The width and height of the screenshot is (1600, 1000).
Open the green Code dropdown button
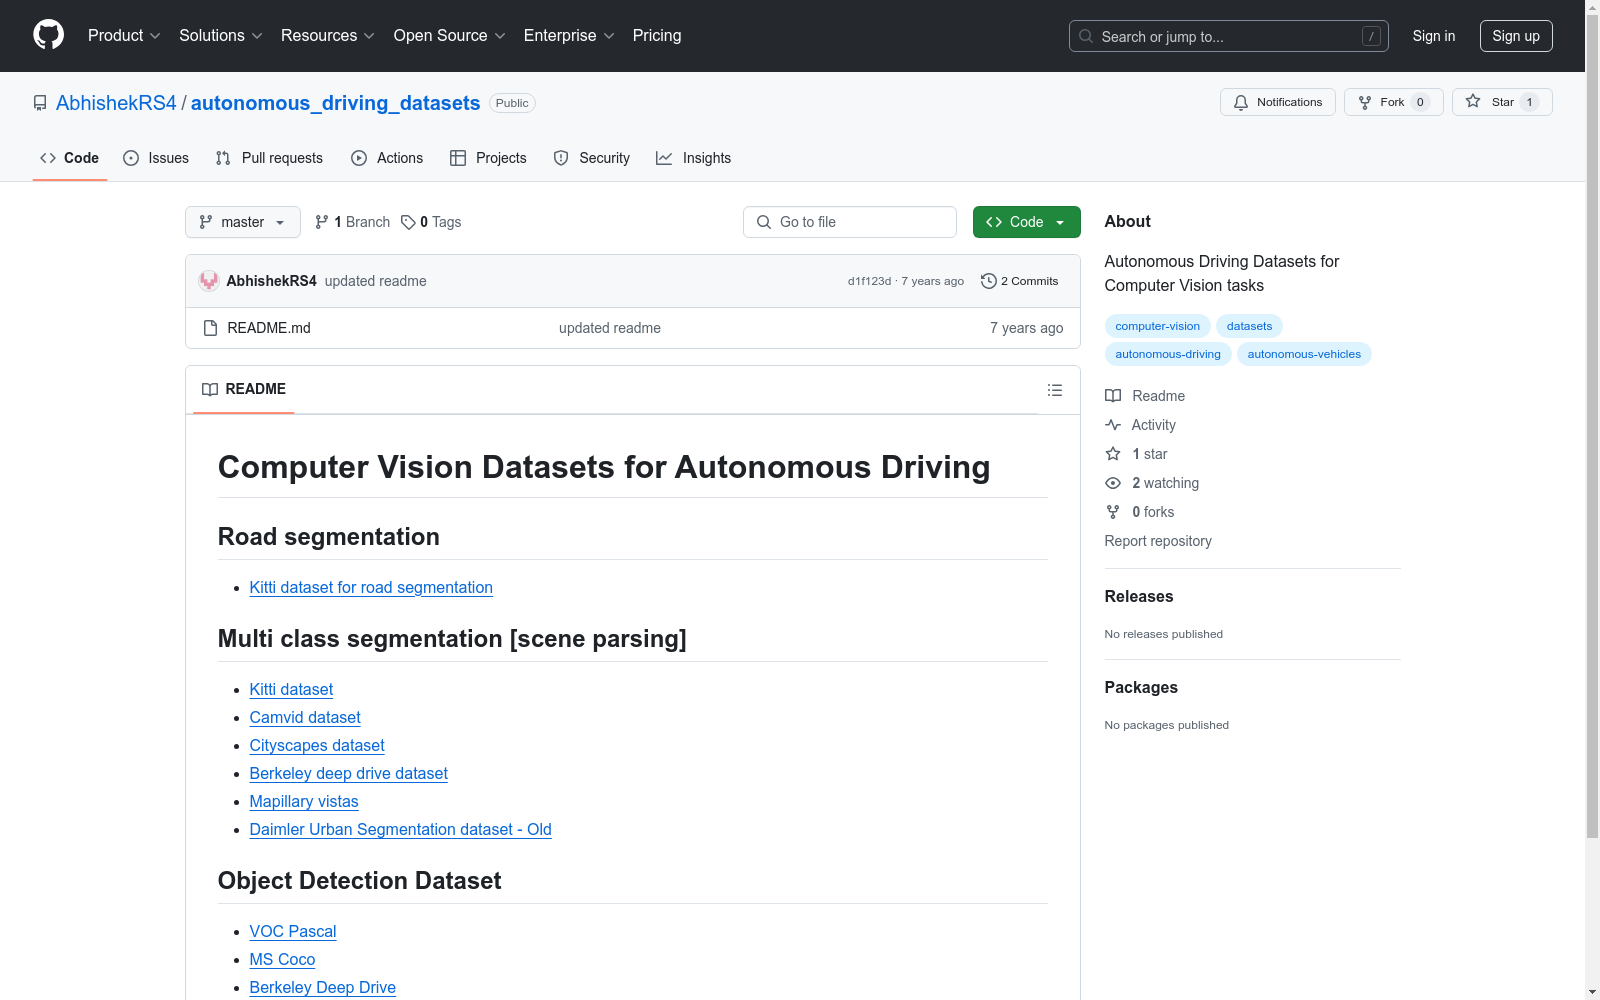(1026, 222)
